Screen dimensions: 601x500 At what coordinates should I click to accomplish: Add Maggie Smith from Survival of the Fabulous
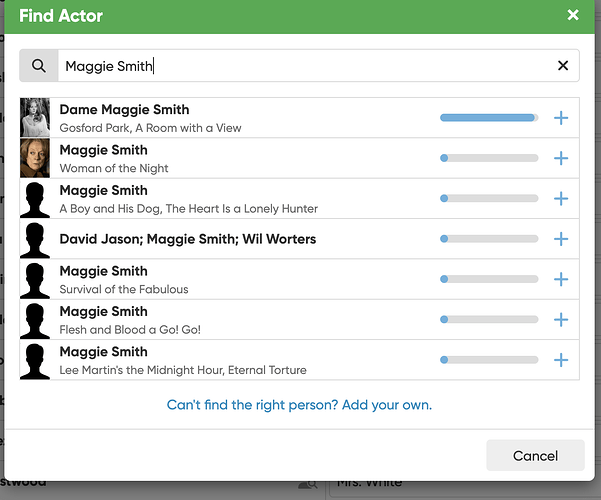pos(561,280)
